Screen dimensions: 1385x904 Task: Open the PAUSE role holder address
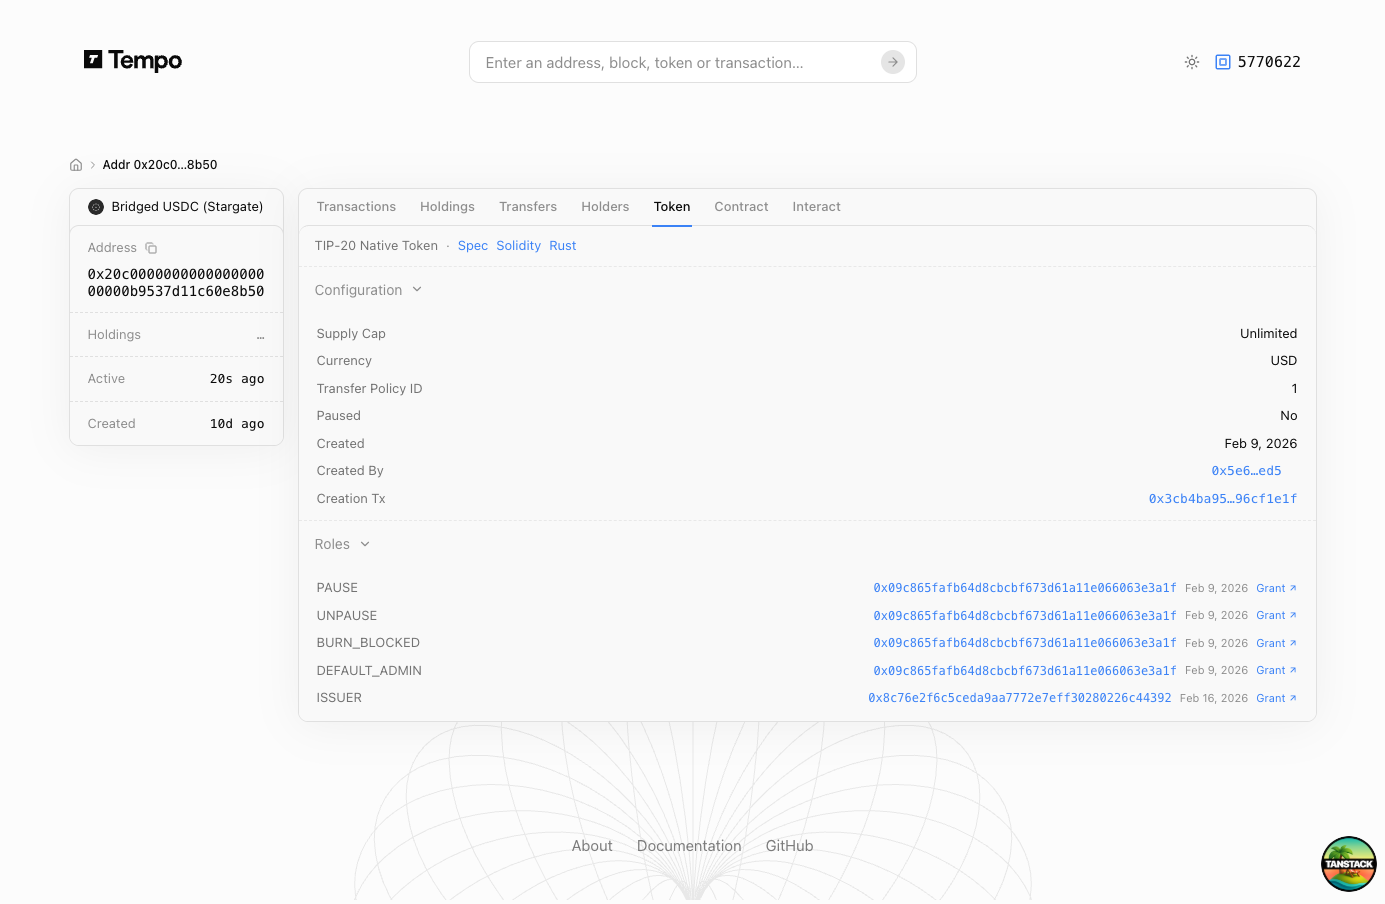click(1024, 588)
